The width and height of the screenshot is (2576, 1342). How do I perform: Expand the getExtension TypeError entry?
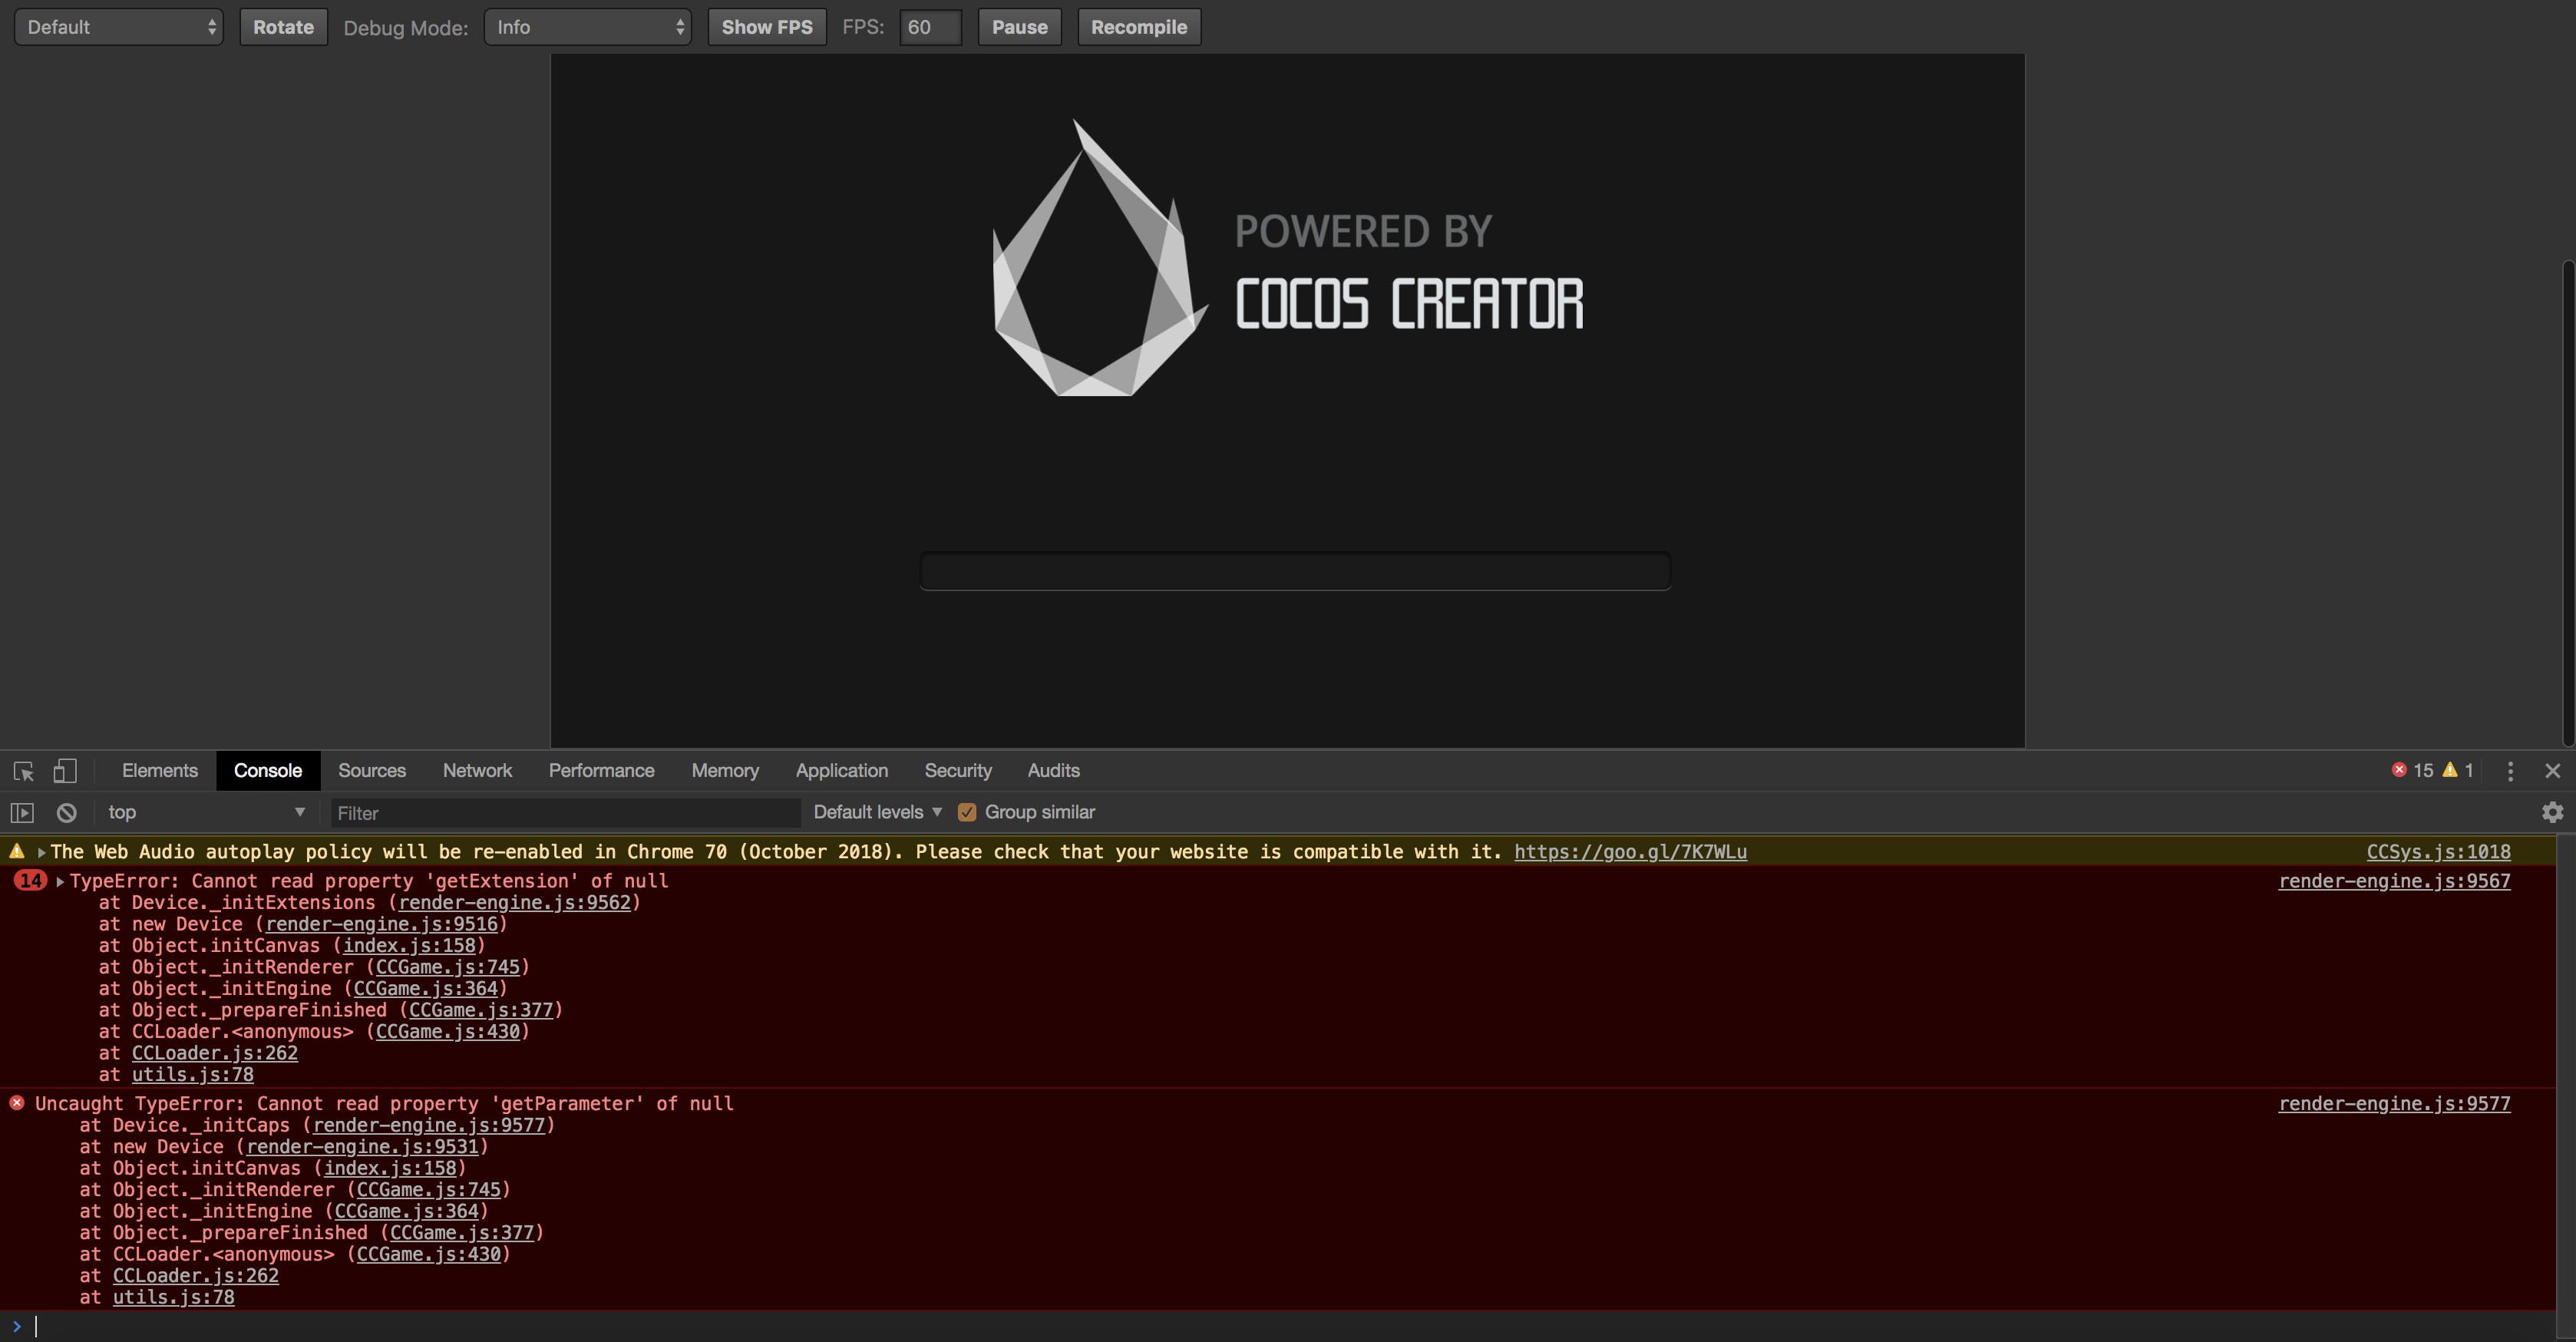[60, 882]
